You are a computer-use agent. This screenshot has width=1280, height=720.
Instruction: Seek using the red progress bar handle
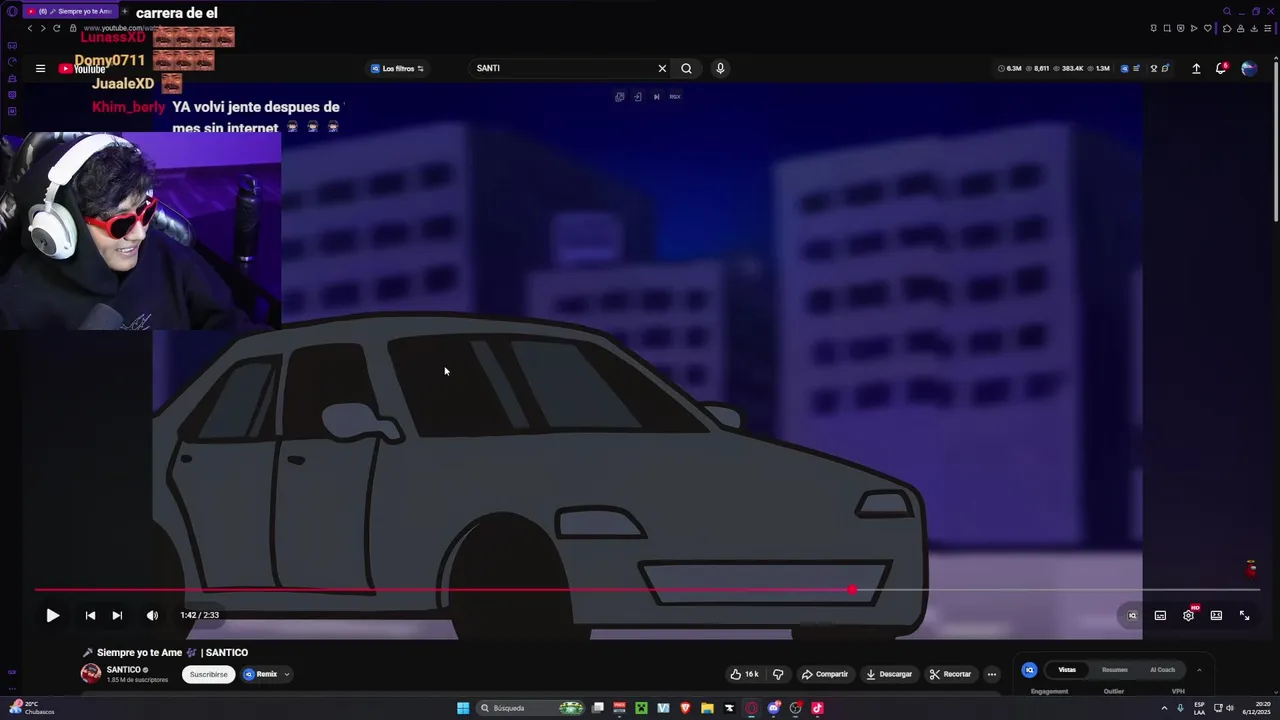(x=852, y=590)
